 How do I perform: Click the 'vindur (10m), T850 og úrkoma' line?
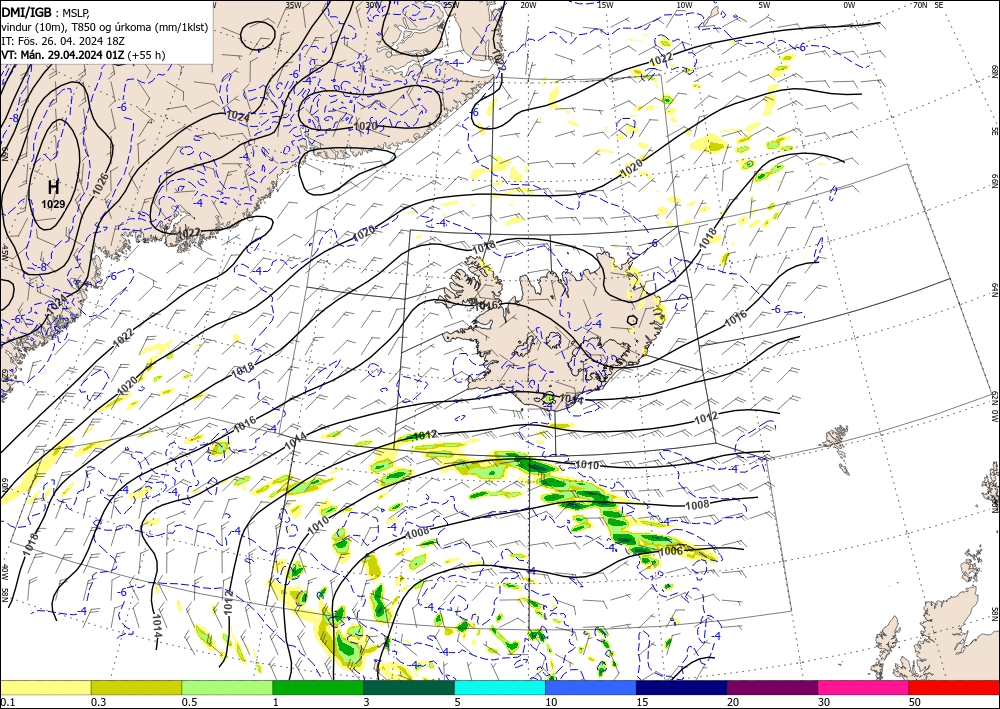click(105, 27)
